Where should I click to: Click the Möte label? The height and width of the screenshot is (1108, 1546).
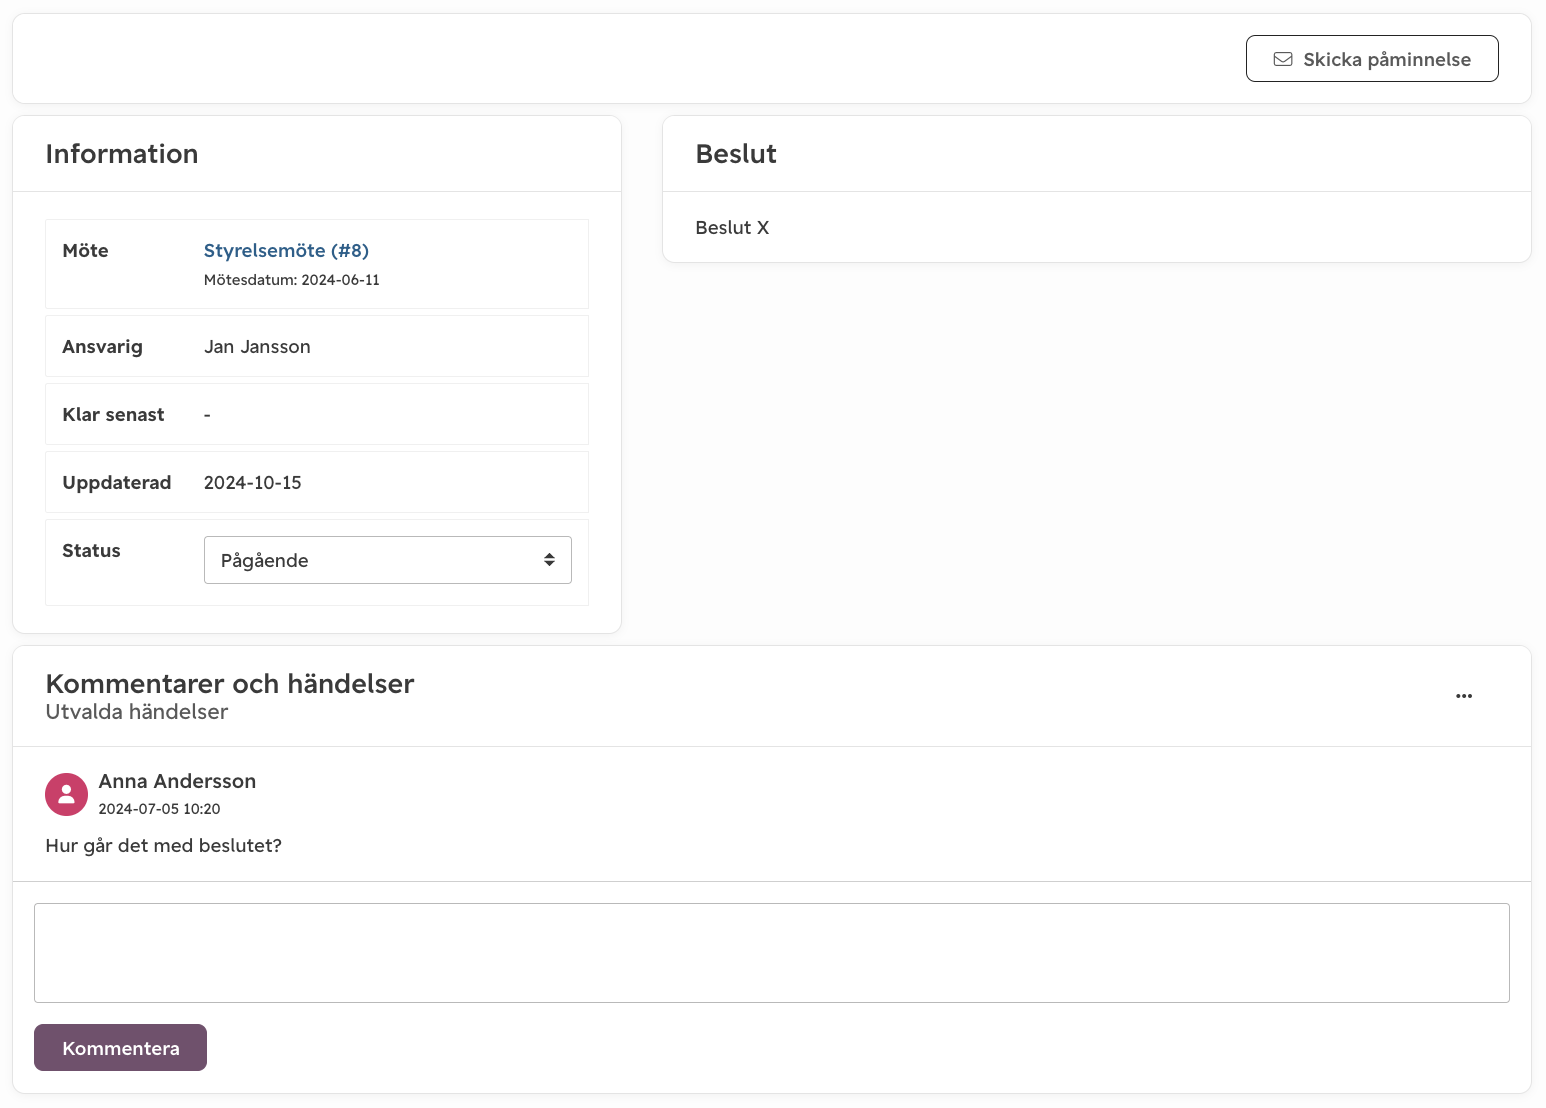(x=85, y=251)
